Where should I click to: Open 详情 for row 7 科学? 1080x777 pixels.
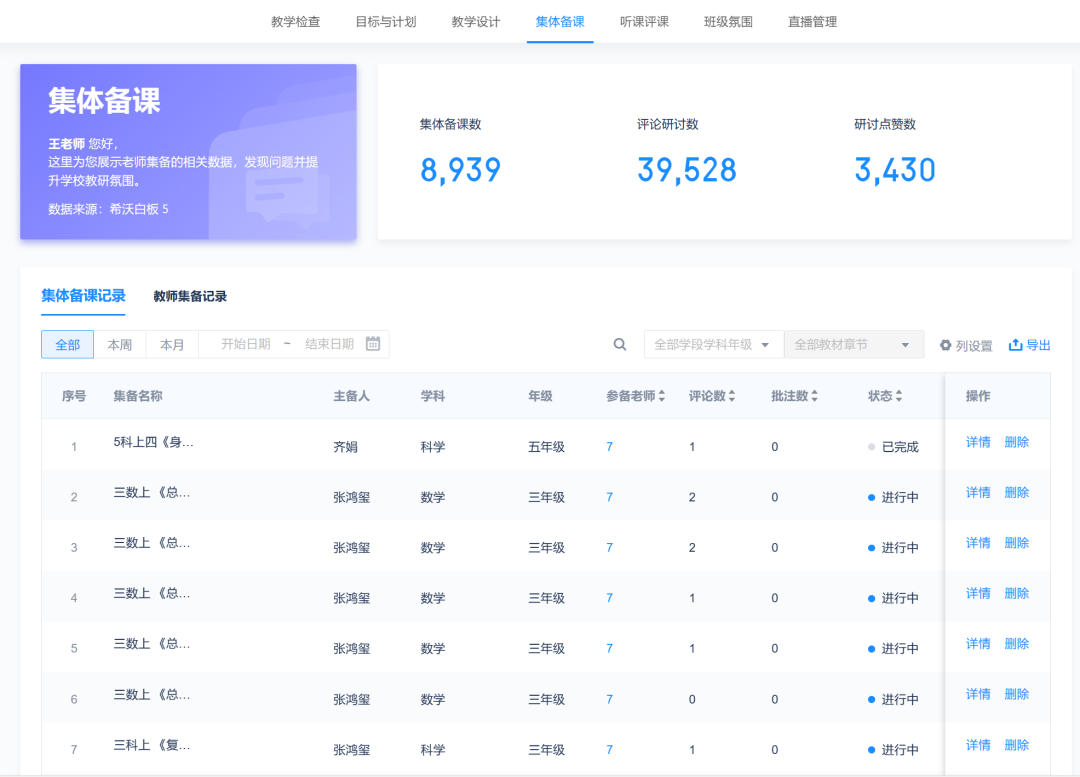point(978,745)
